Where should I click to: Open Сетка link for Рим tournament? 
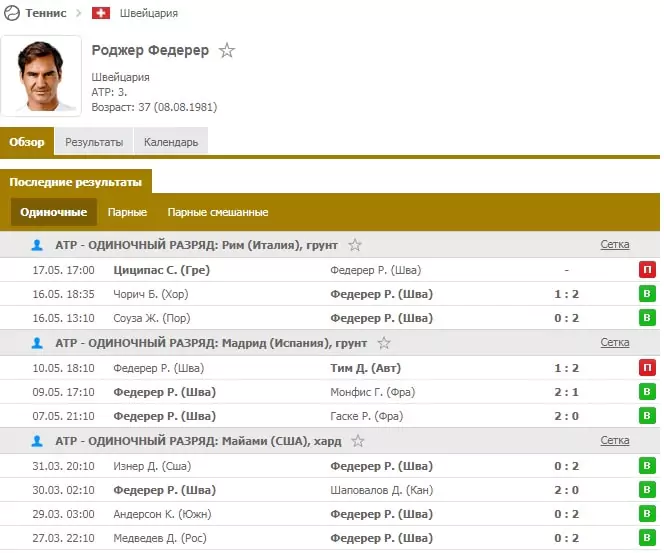pyautogui.click(x=615, y=244)
